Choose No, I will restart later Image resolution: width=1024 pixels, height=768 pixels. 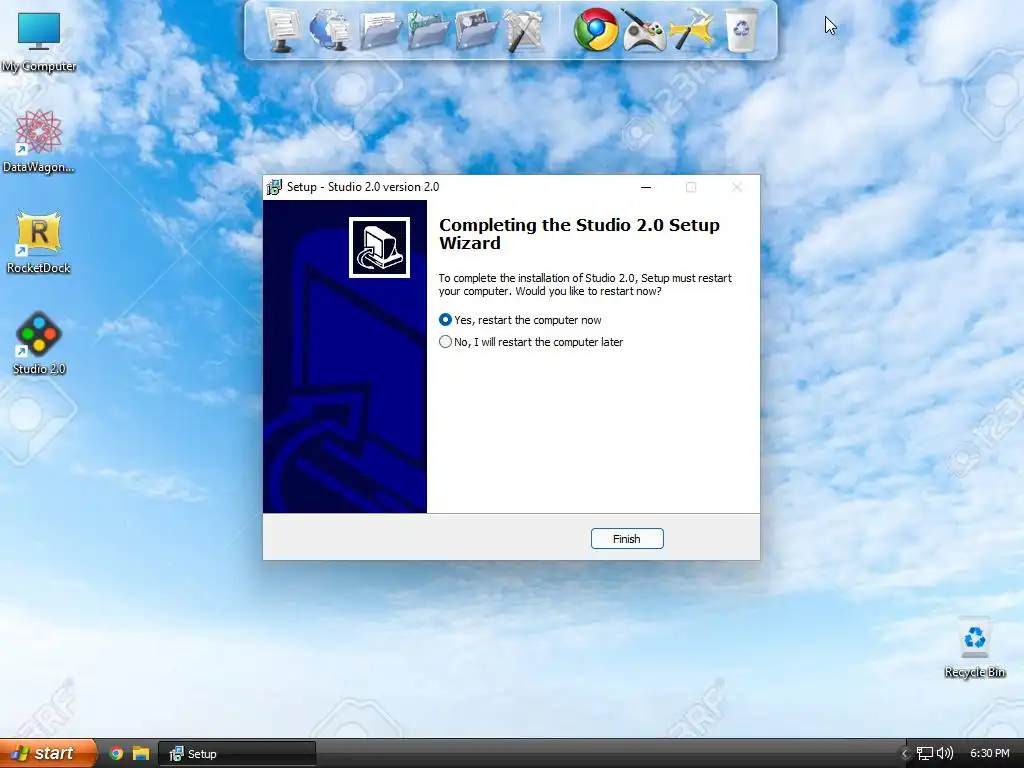531,342
